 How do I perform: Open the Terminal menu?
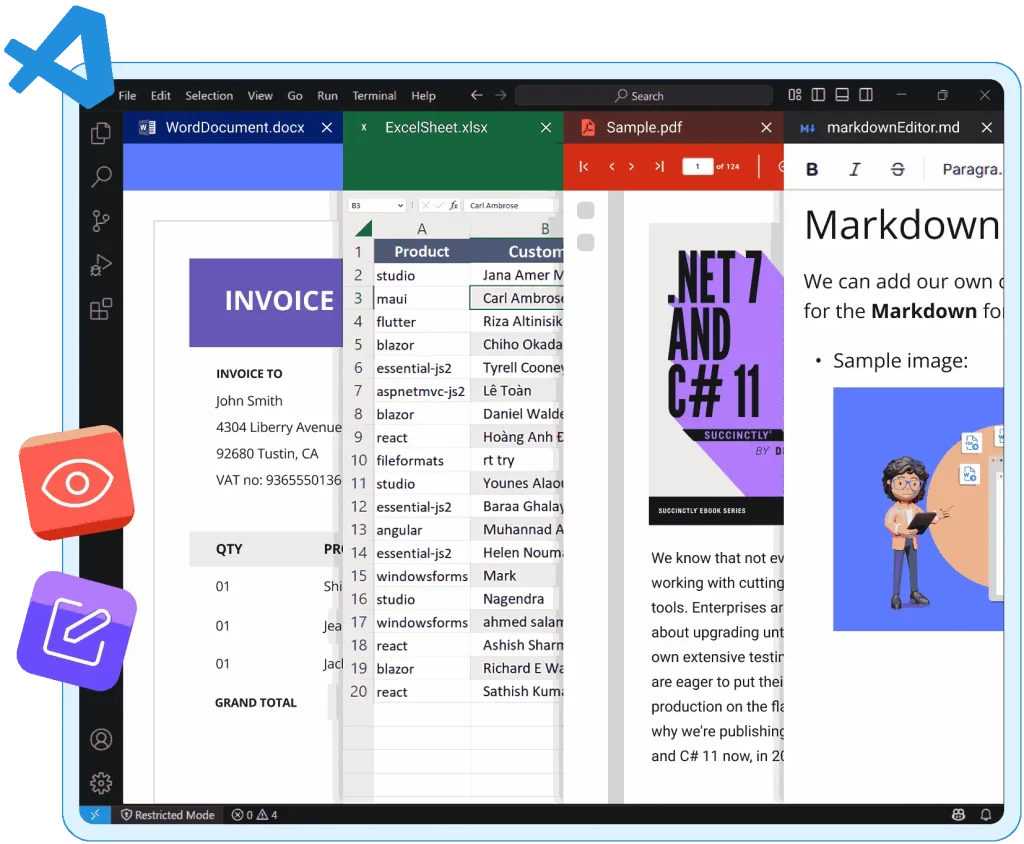pyautogui.click(x=374, y=95)
